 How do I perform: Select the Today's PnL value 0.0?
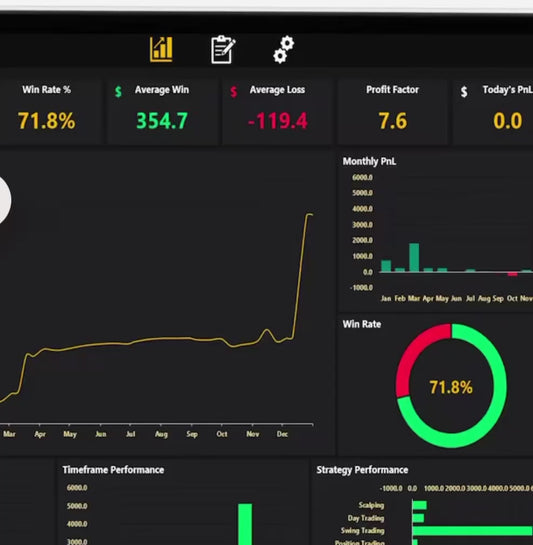pos(508,121)
